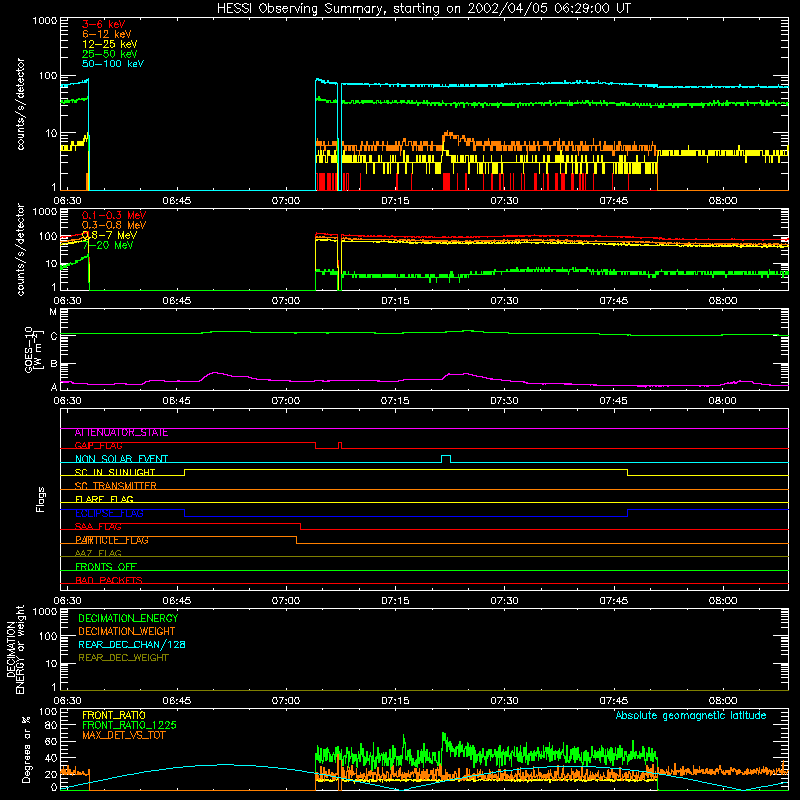Select the ATTENUATOR_STATE flag label
Screen dimensions: 800x800
(x=121, y=433)
